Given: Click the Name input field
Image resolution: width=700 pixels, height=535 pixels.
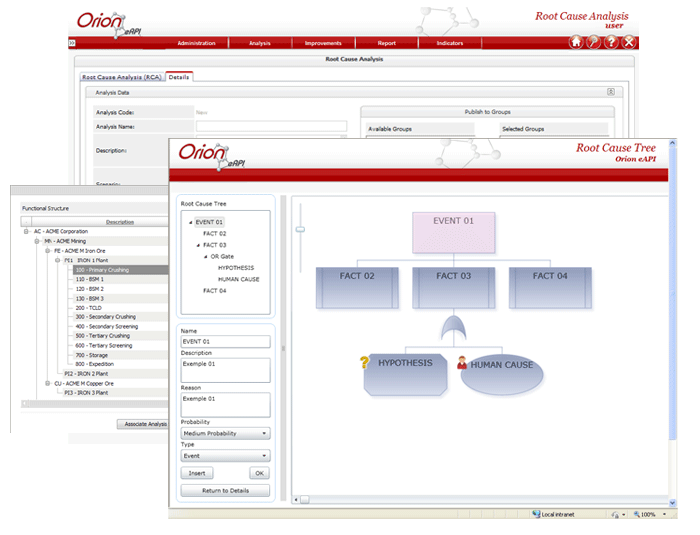Looking at the screenshot, I should [x=225, y=342].
